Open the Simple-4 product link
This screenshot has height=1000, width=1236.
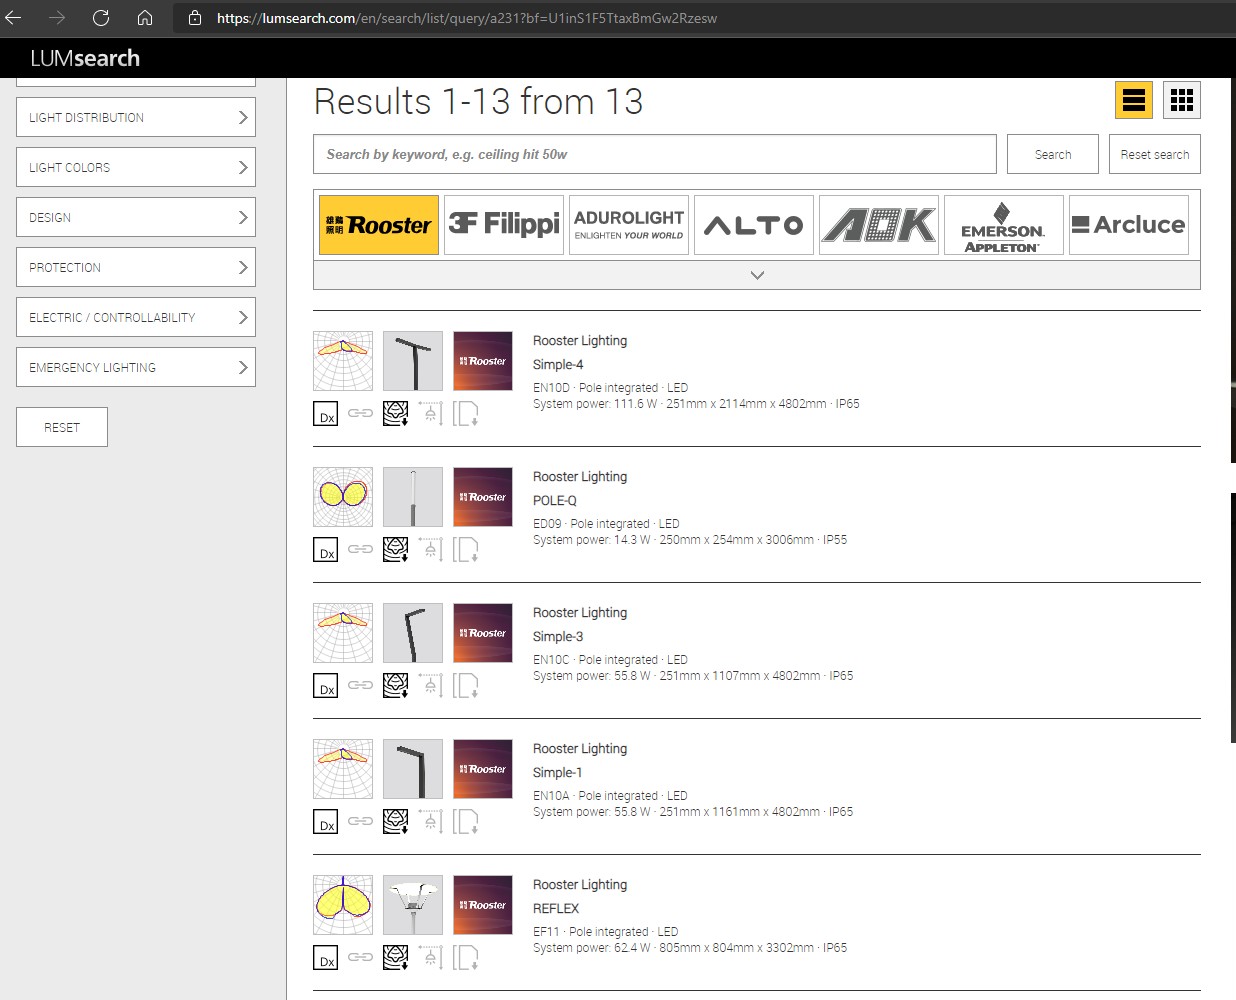click(x=558, y=365)
